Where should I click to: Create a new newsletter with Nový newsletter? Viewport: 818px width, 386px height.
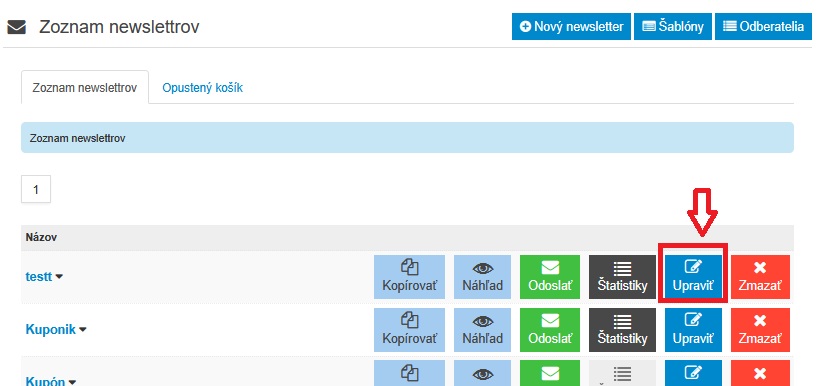coord(571,27)
